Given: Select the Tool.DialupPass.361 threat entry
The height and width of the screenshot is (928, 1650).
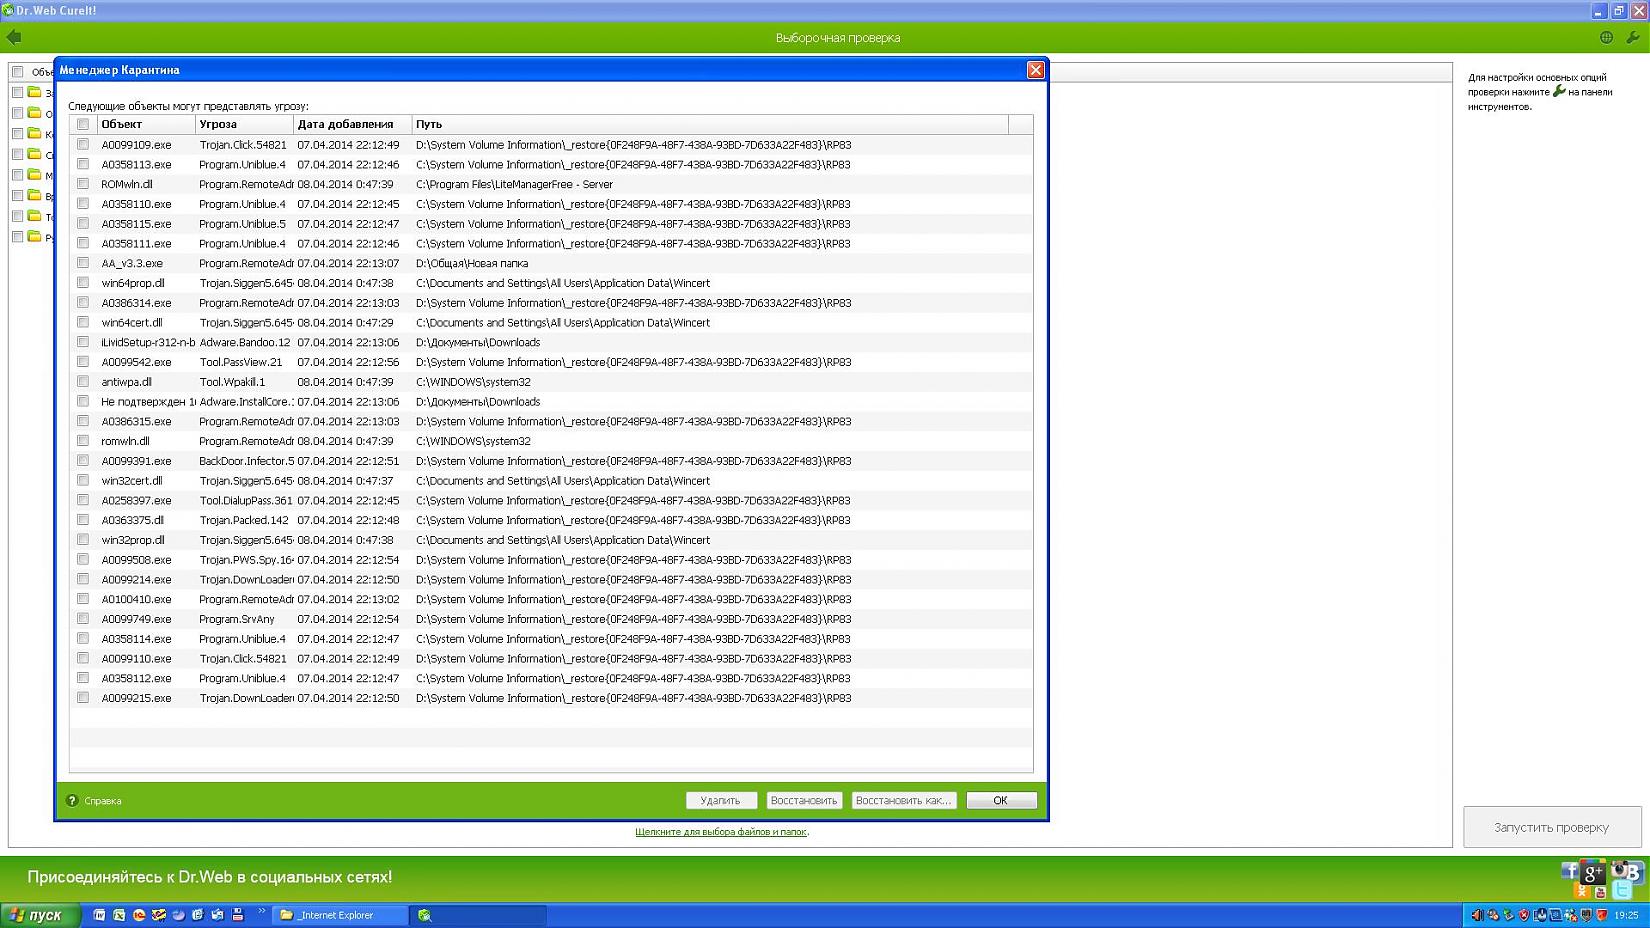Looking at the screenshot, I should point(246,500).
